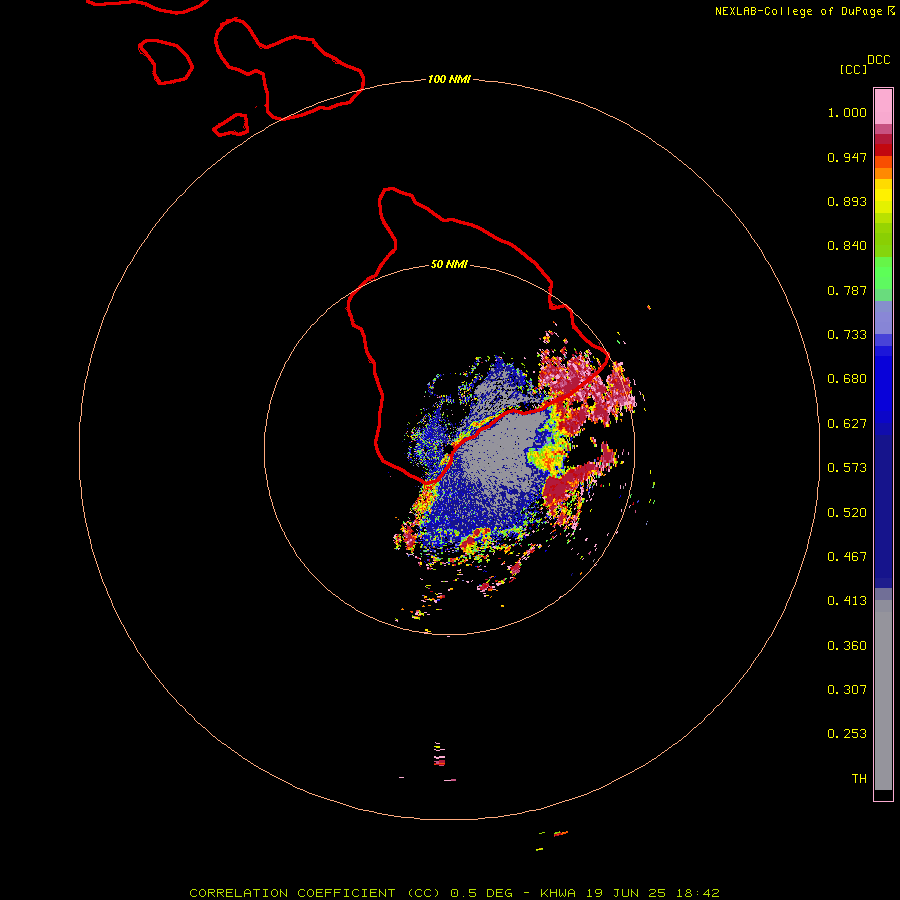
Task: Click the yellow band of the color bar
Action: (x=883, y=196)
